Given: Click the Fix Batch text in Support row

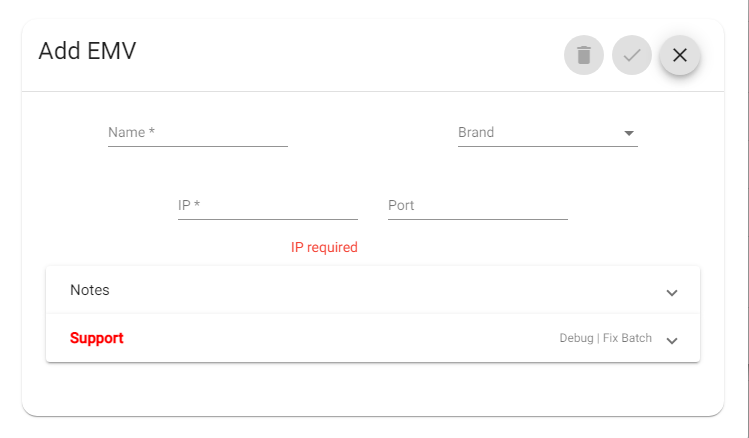Looking at the screenshot, I should tap(627, 338).
